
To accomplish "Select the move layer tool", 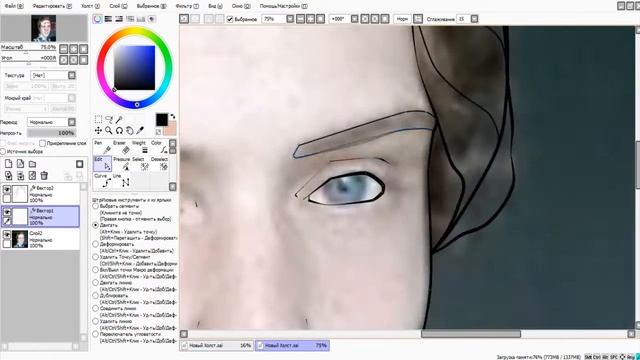I will click(x=98, y=130).
